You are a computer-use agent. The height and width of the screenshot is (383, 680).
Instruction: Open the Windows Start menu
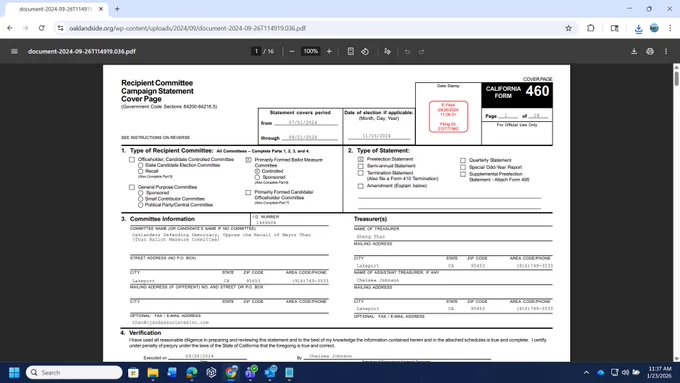pyautogui.click(x=14, y=373)
